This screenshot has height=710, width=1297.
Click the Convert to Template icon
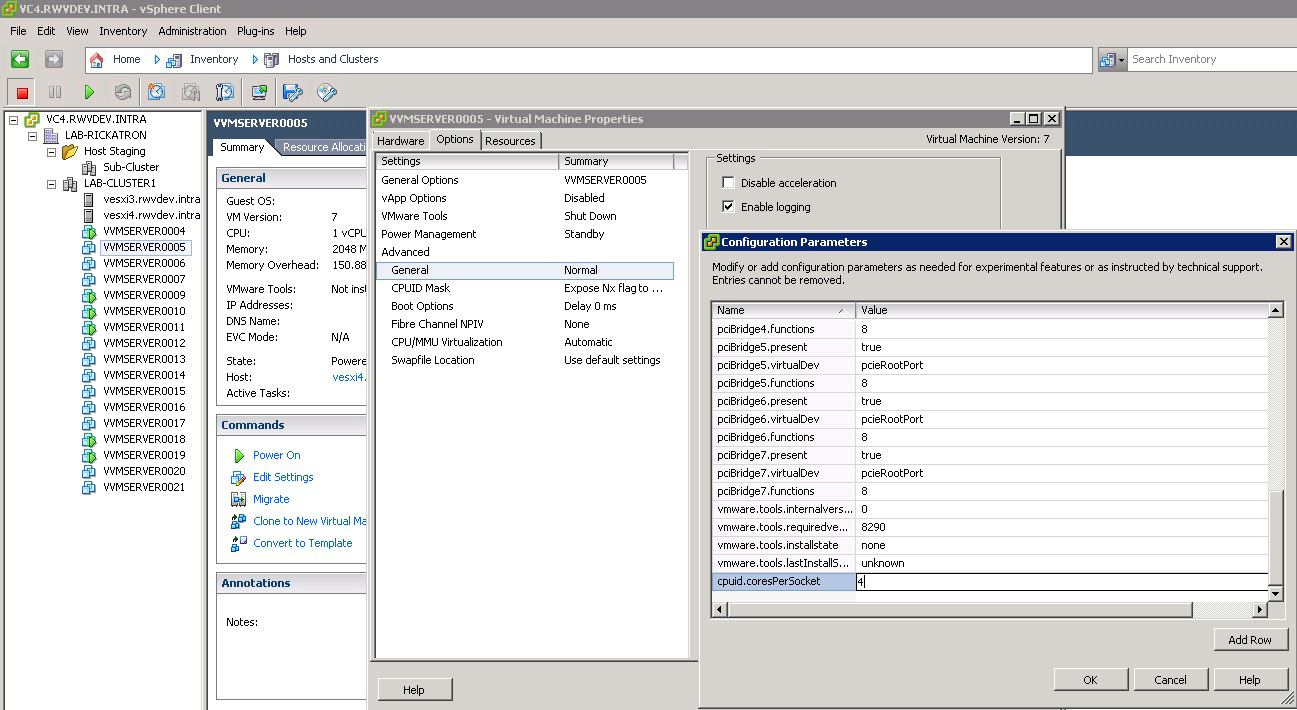click(x=238, y=543)
